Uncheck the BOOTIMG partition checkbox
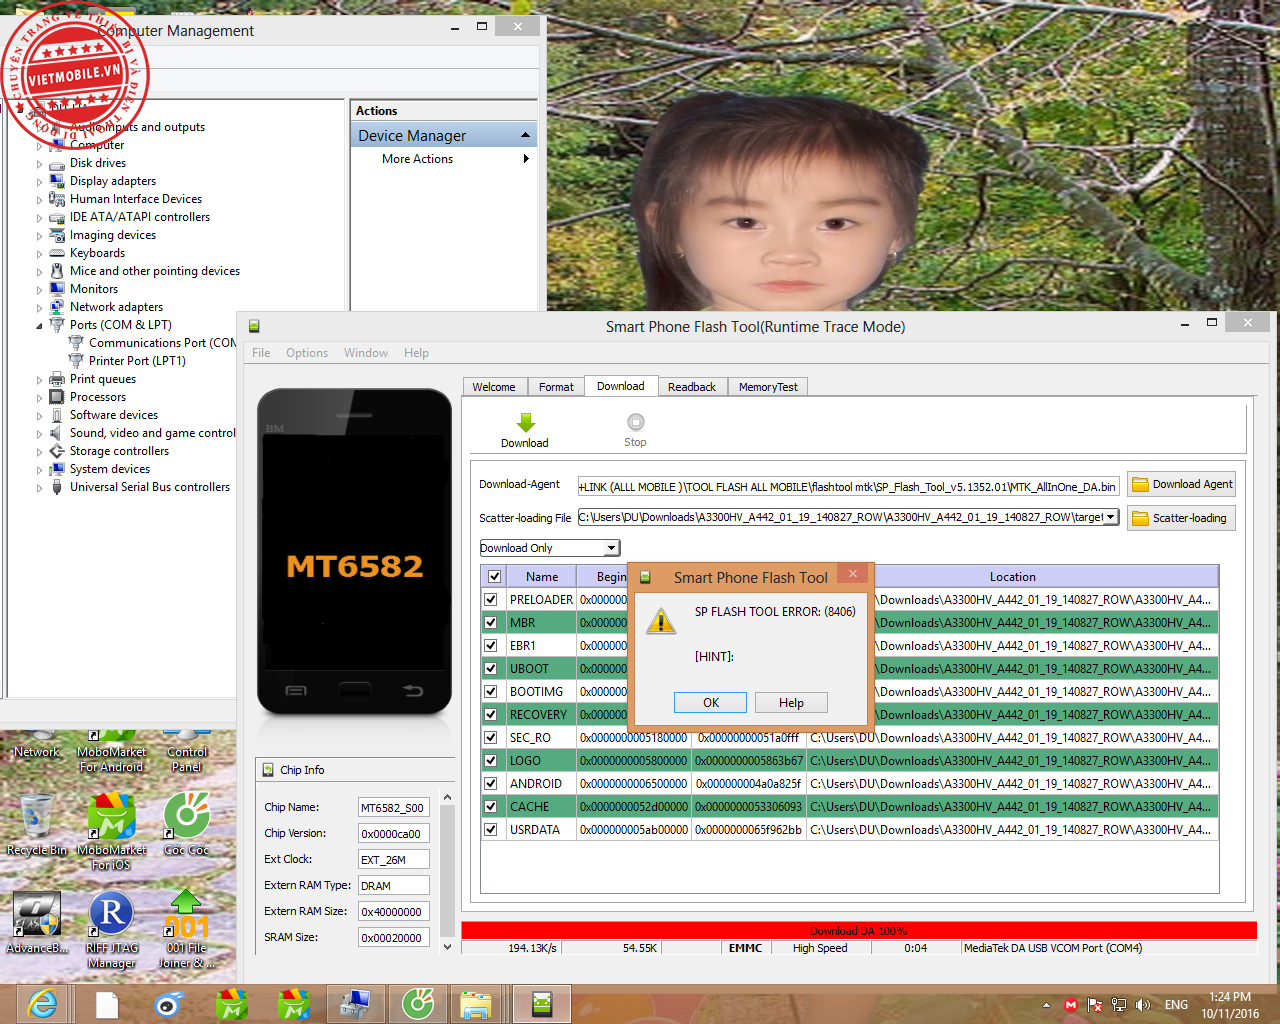This screenshot has height=1024, width=1280. click(491, 692)
